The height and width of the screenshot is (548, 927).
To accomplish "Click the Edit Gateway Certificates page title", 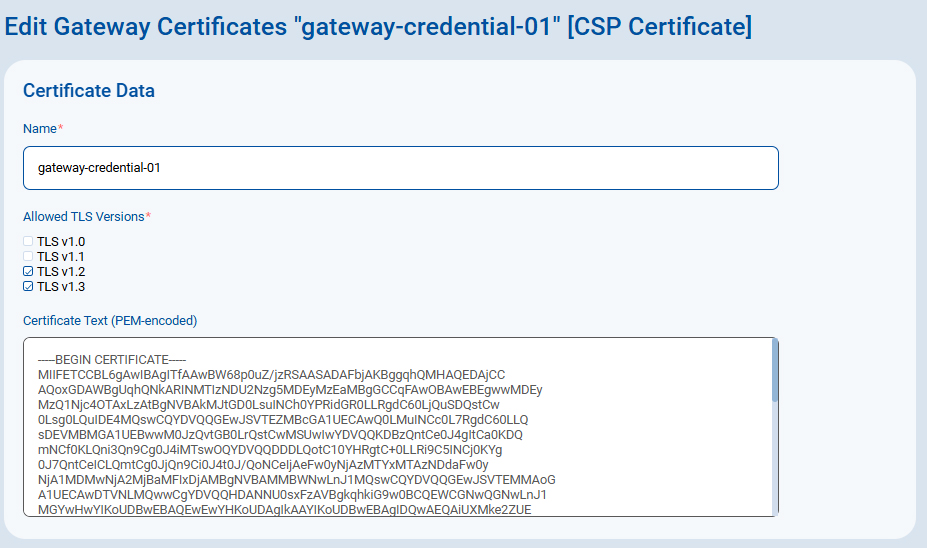I will pyautogui.click(x=378, y=26).
